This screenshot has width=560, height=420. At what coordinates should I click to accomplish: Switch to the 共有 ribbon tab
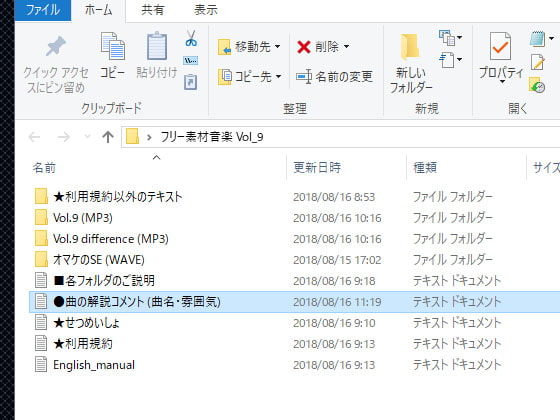click(152, 10)
